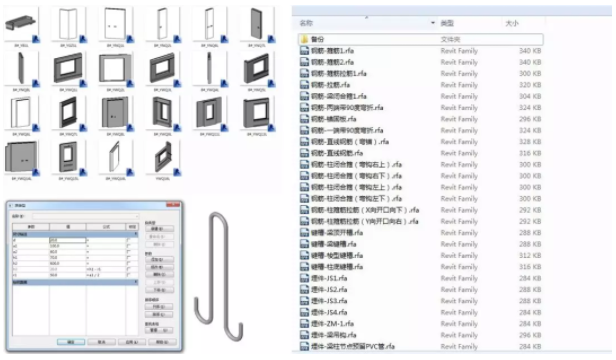Click the file icon of 钢筋-箍筋1.rfa

(x=304, y=51)
